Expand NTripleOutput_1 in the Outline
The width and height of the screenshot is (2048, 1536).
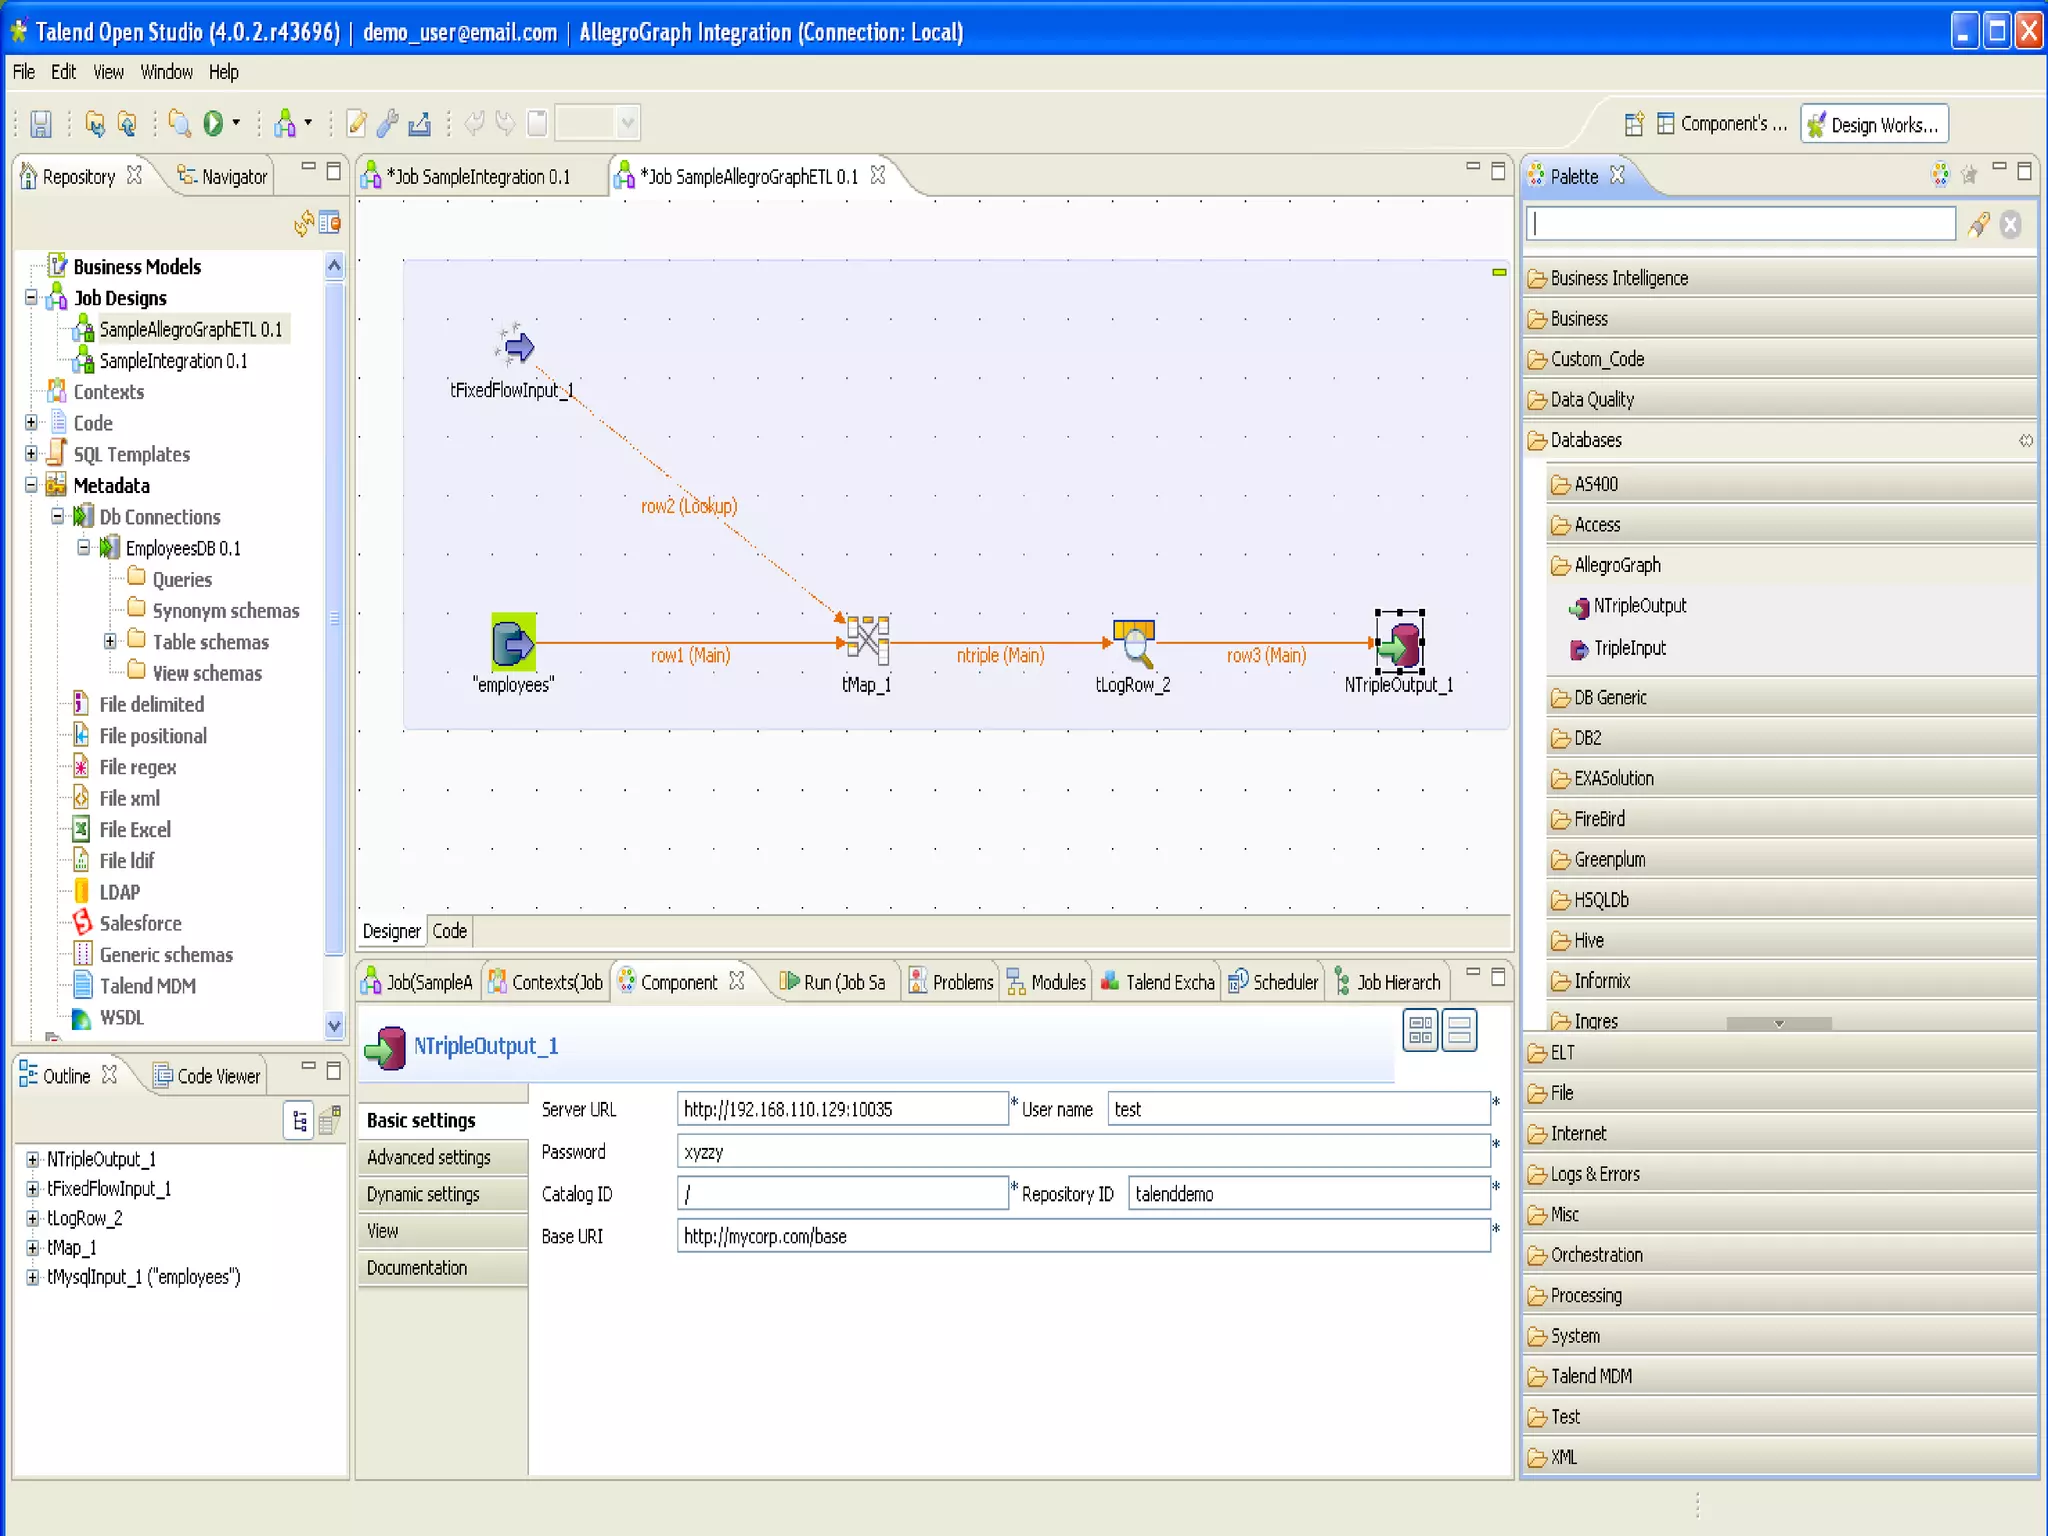coord(33,1159)
